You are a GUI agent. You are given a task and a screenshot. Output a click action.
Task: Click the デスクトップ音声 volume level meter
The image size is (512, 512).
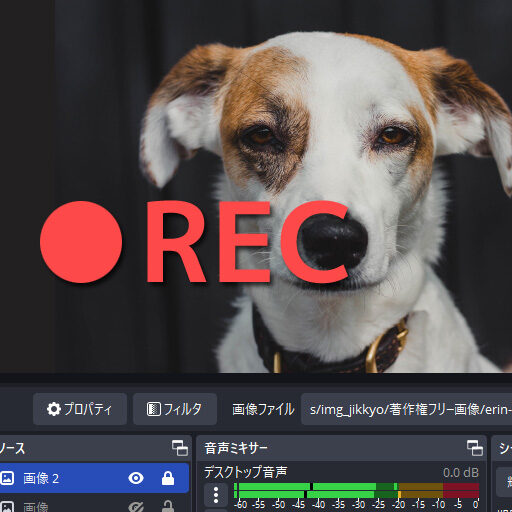pyautogui.click(x=356, y=490)
